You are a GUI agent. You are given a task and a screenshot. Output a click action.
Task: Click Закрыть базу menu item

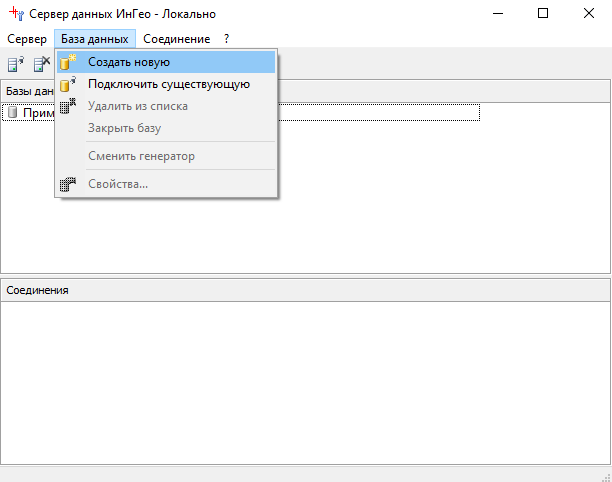166,128
